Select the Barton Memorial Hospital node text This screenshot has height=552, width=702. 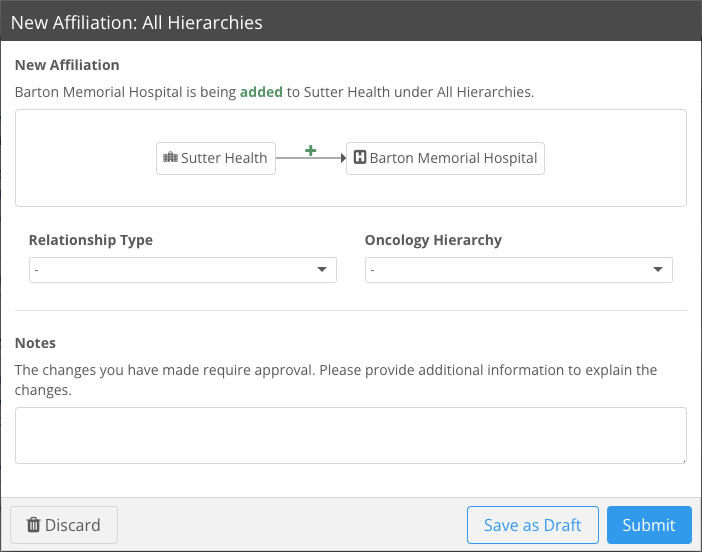coord(453,158)
